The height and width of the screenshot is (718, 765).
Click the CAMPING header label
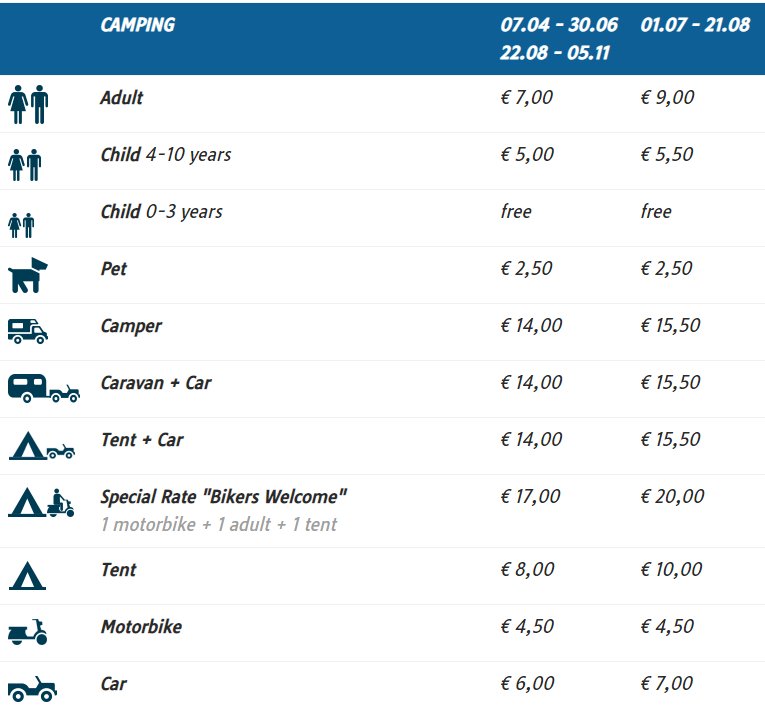137,25
